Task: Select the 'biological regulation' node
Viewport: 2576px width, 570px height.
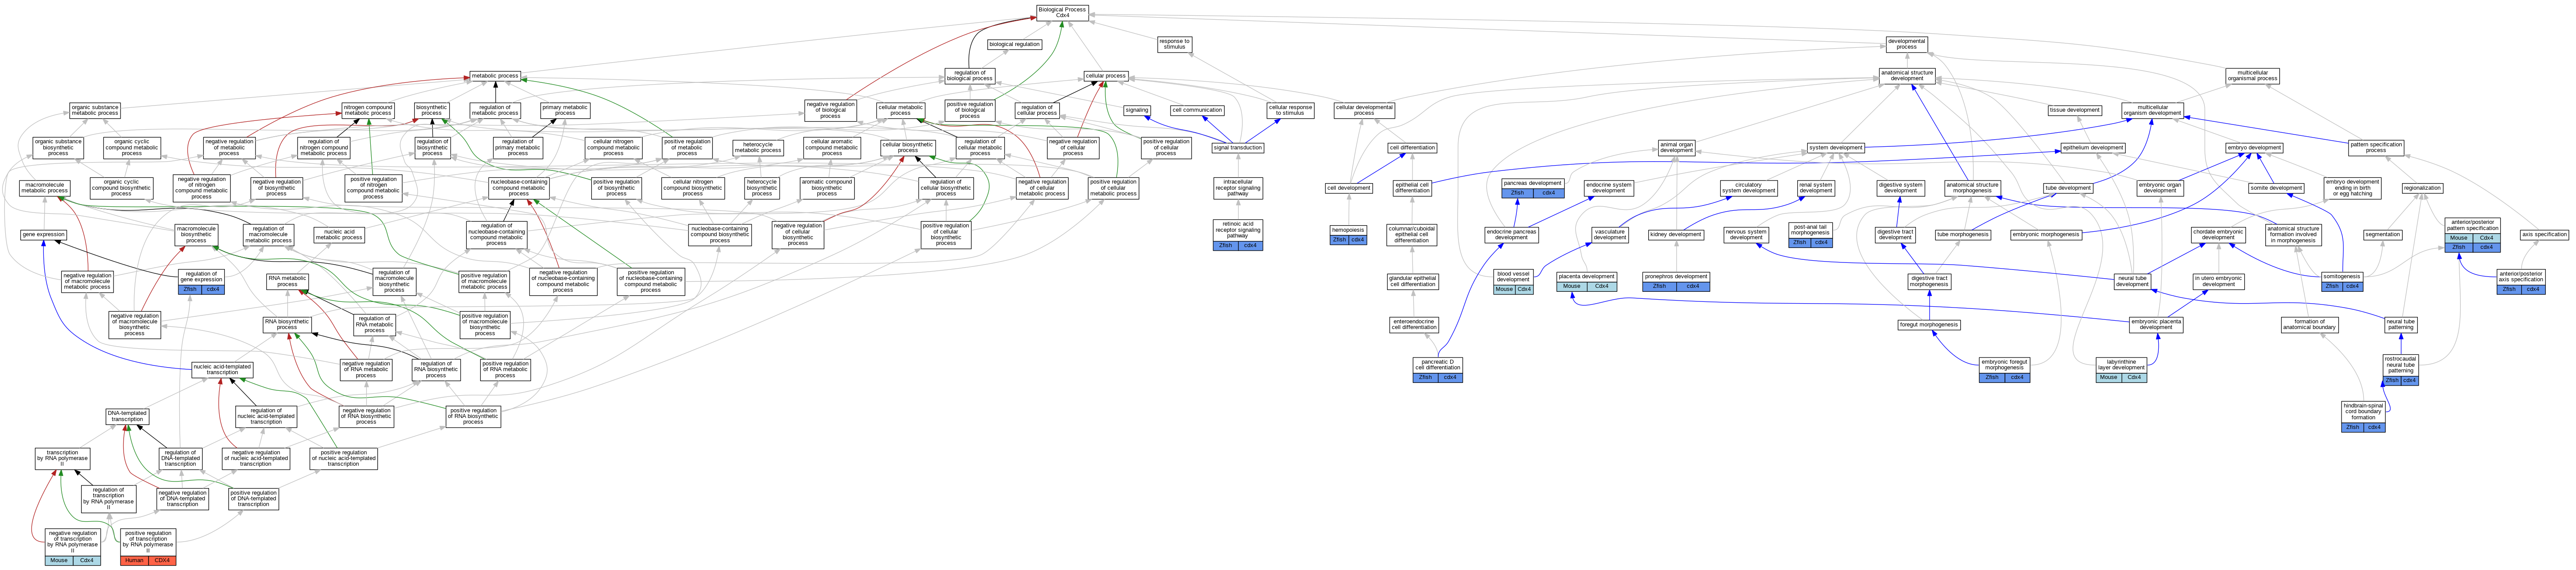Action: [x=1014, y=44]
